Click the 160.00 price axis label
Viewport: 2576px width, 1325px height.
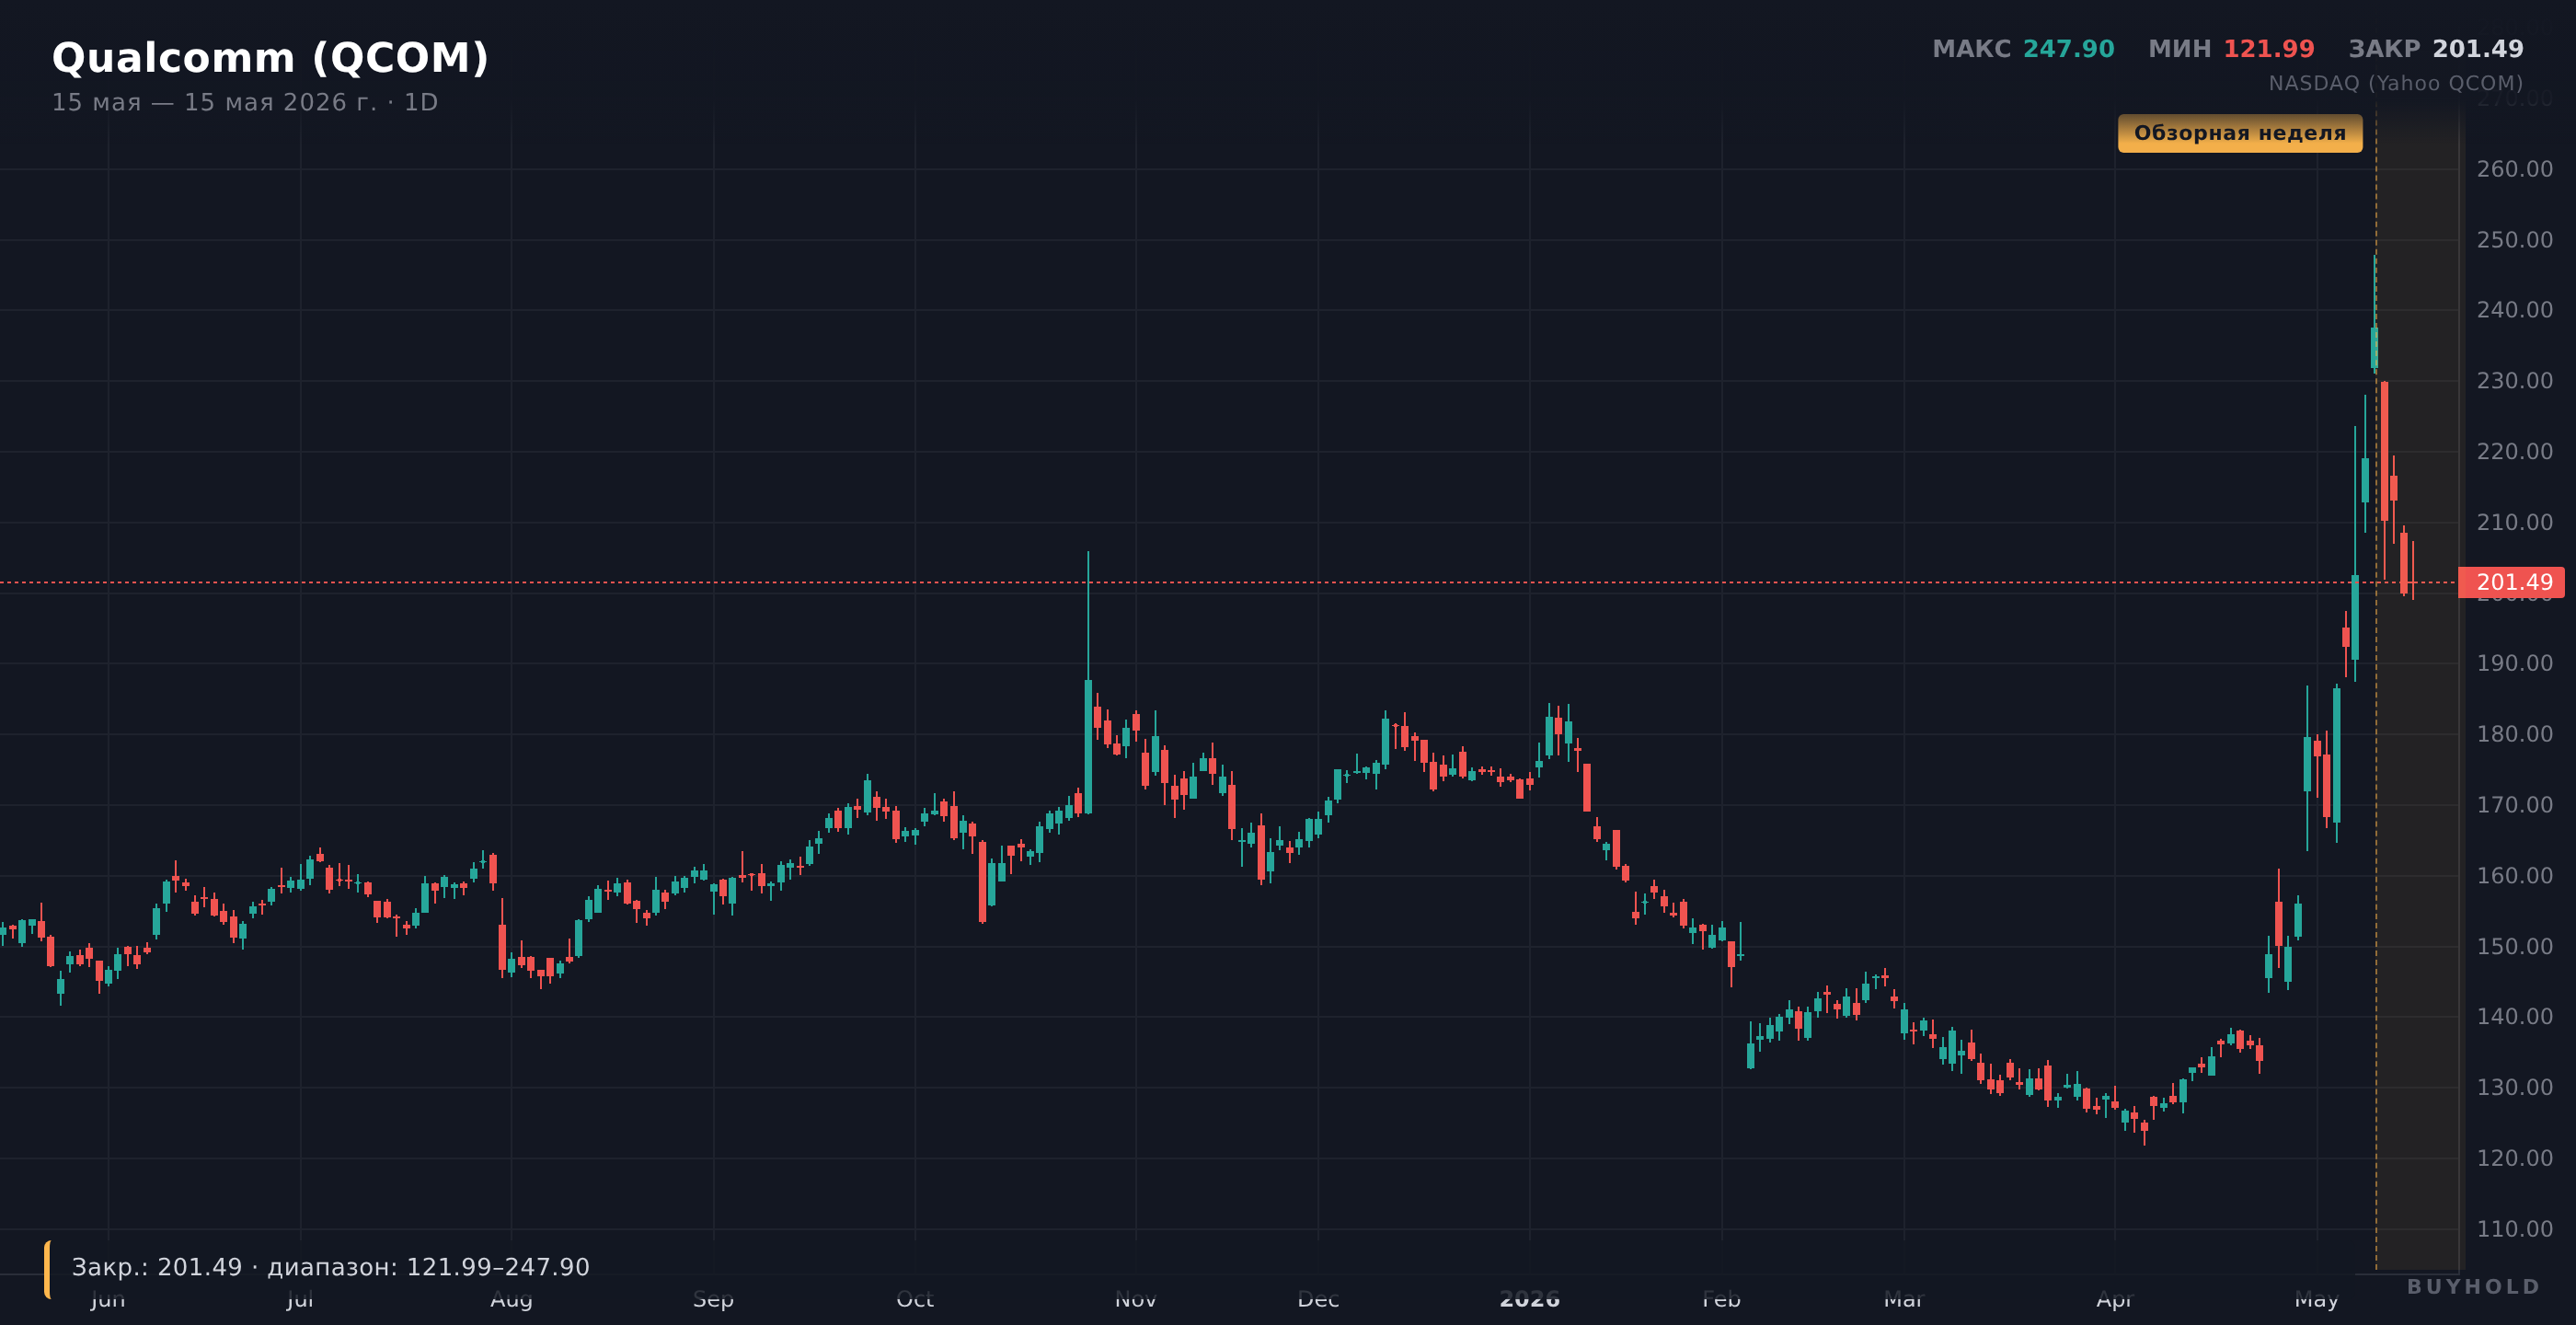click(2514, 876)
